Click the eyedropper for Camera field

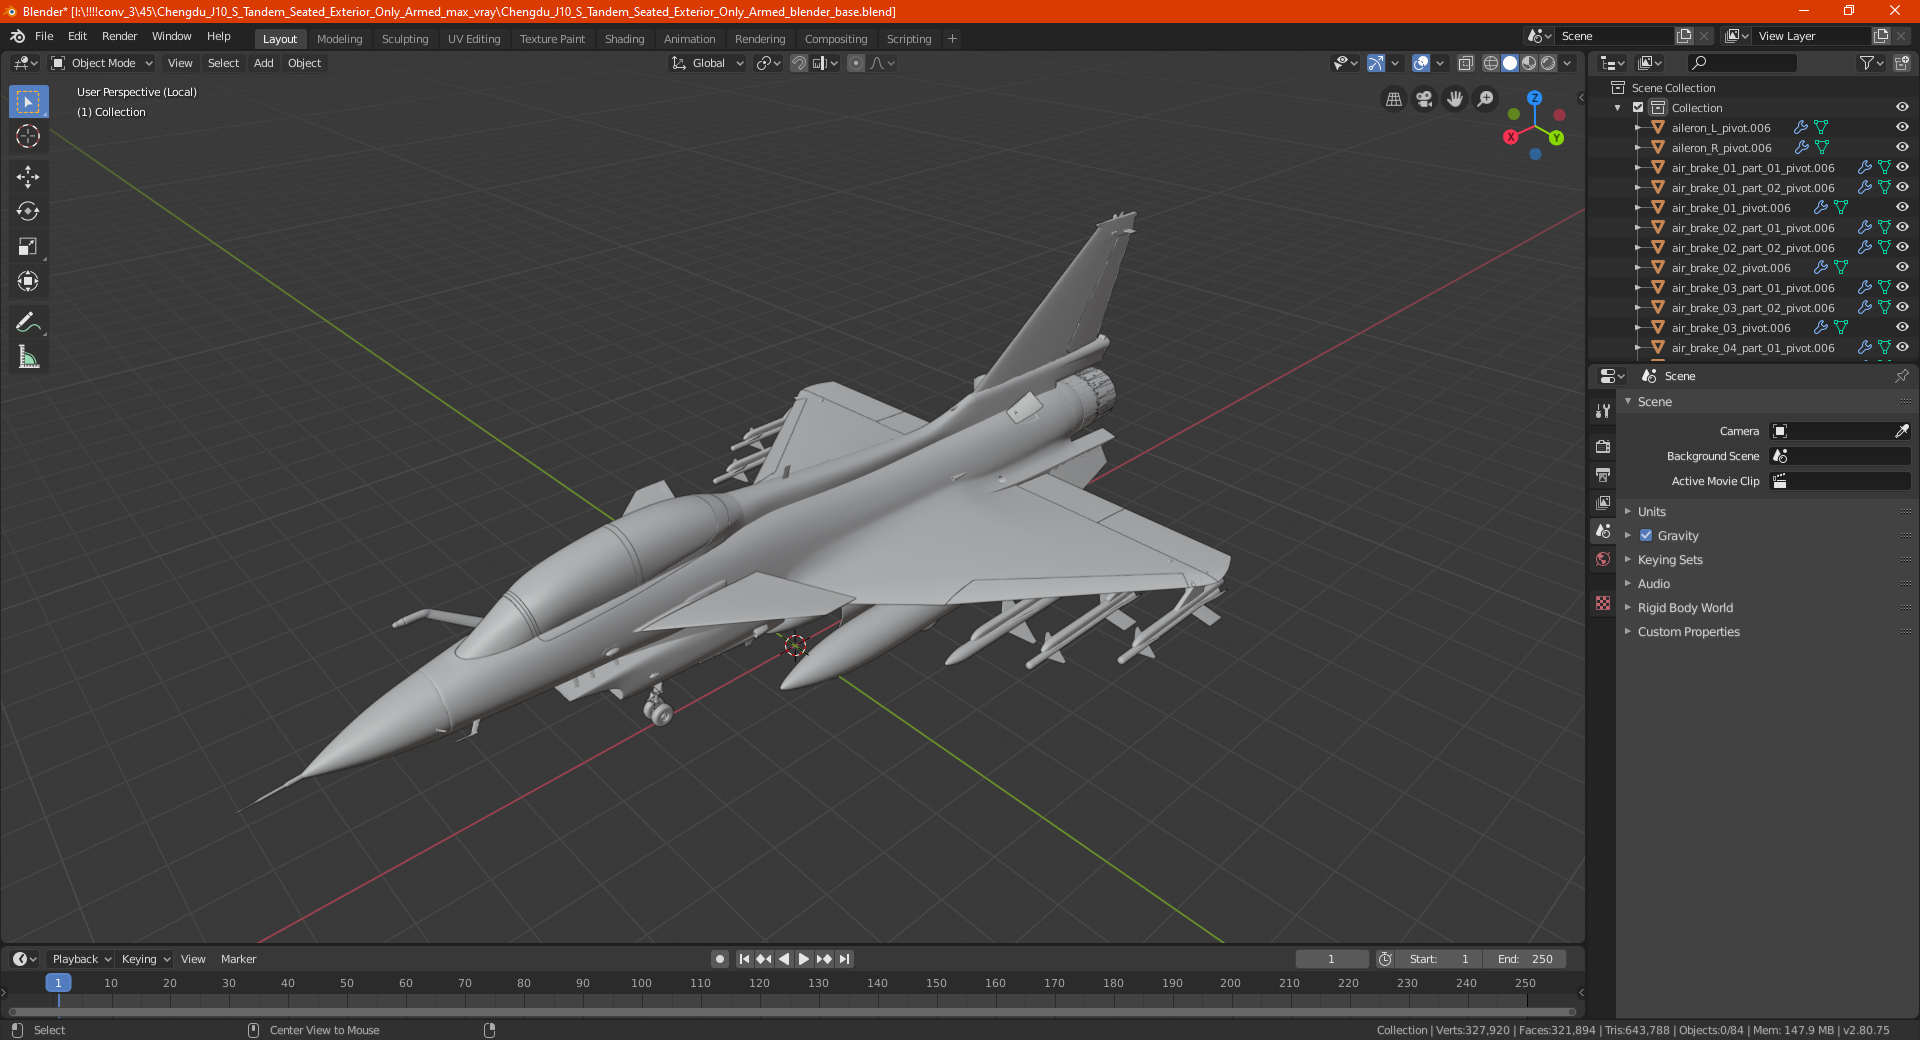pos(1901,431)
